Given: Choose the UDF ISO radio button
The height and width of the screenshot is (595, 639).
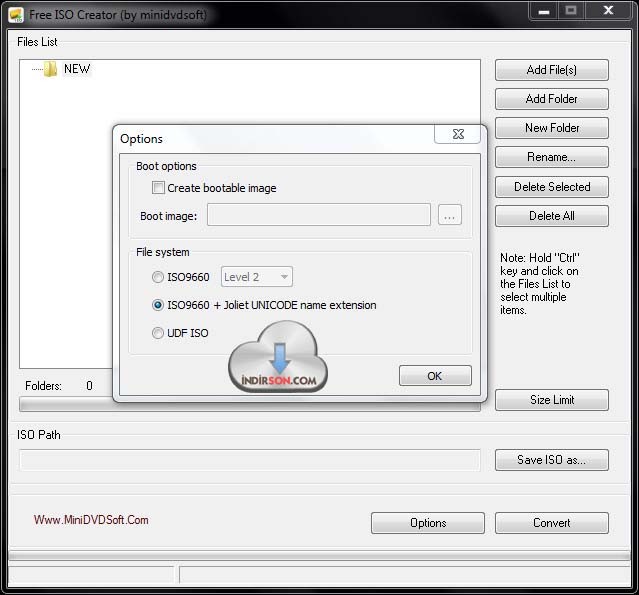Looking at the screenshot, I should [158, 333].
